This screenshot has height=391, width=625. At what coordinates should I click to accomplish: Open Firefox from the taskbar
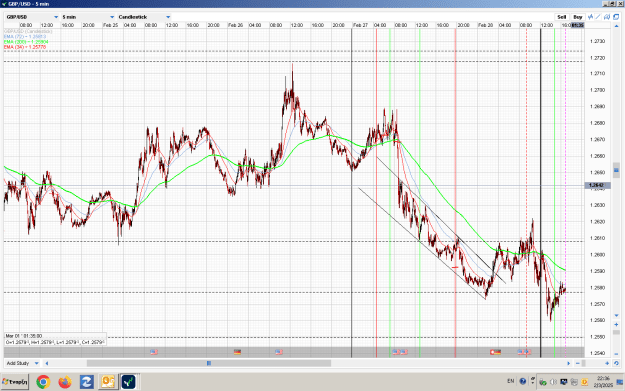65,382
